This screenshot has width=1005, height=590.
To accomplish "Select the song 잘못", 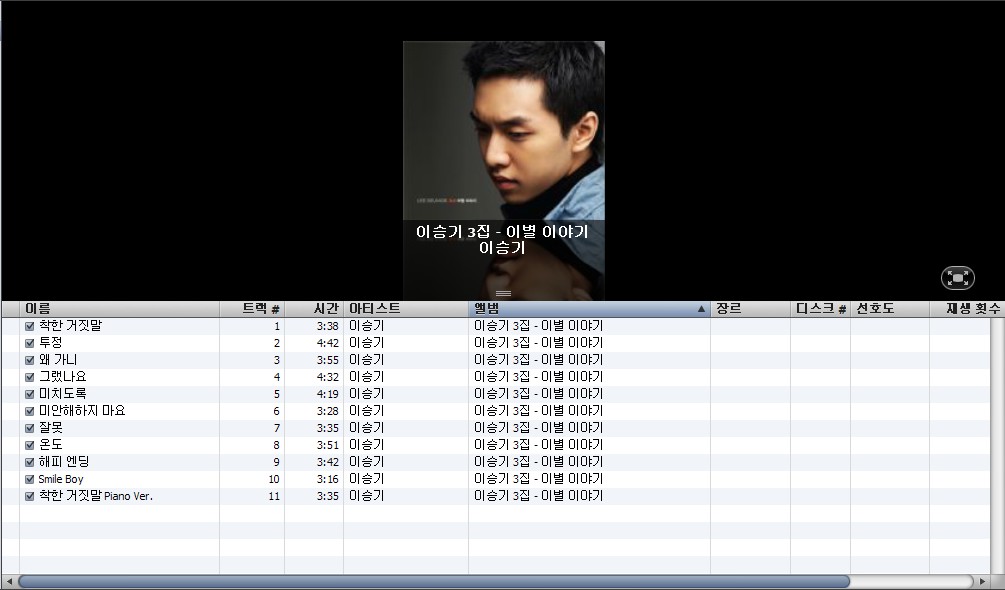I will pos(51,428).
